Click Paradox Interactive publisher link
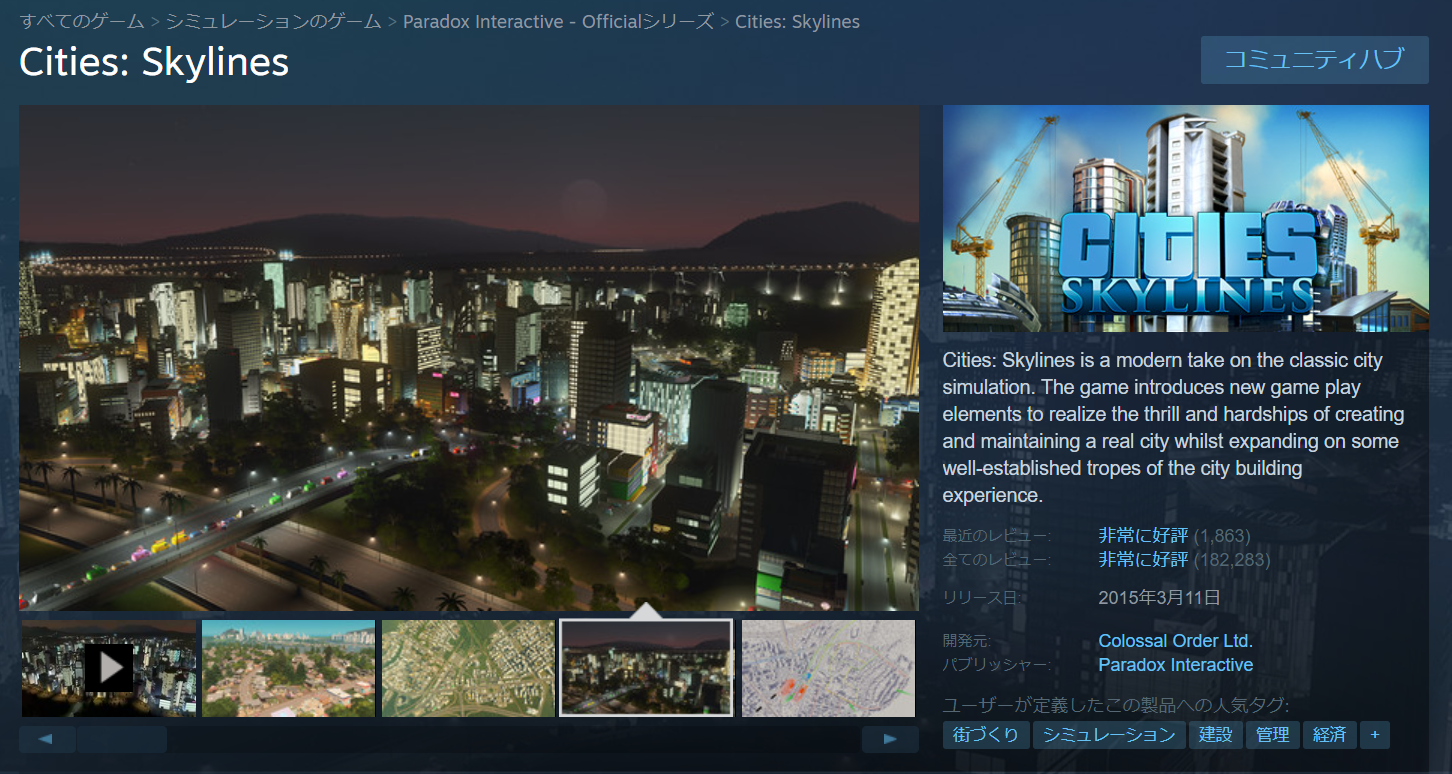 click(1175, 665)
